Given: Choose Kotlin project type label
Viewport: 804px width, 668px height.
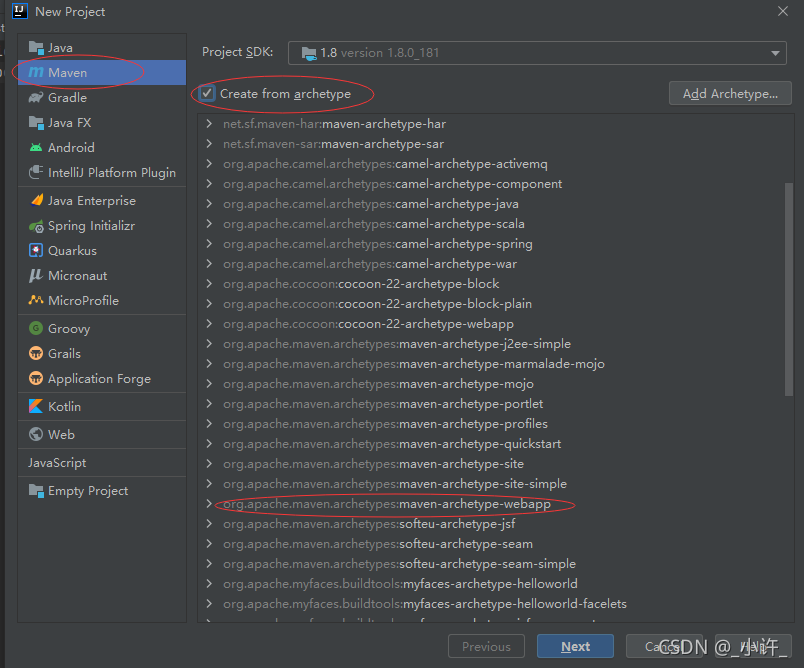Looking at the screenshot, I should pyautogui.click(x=65, y=406).
